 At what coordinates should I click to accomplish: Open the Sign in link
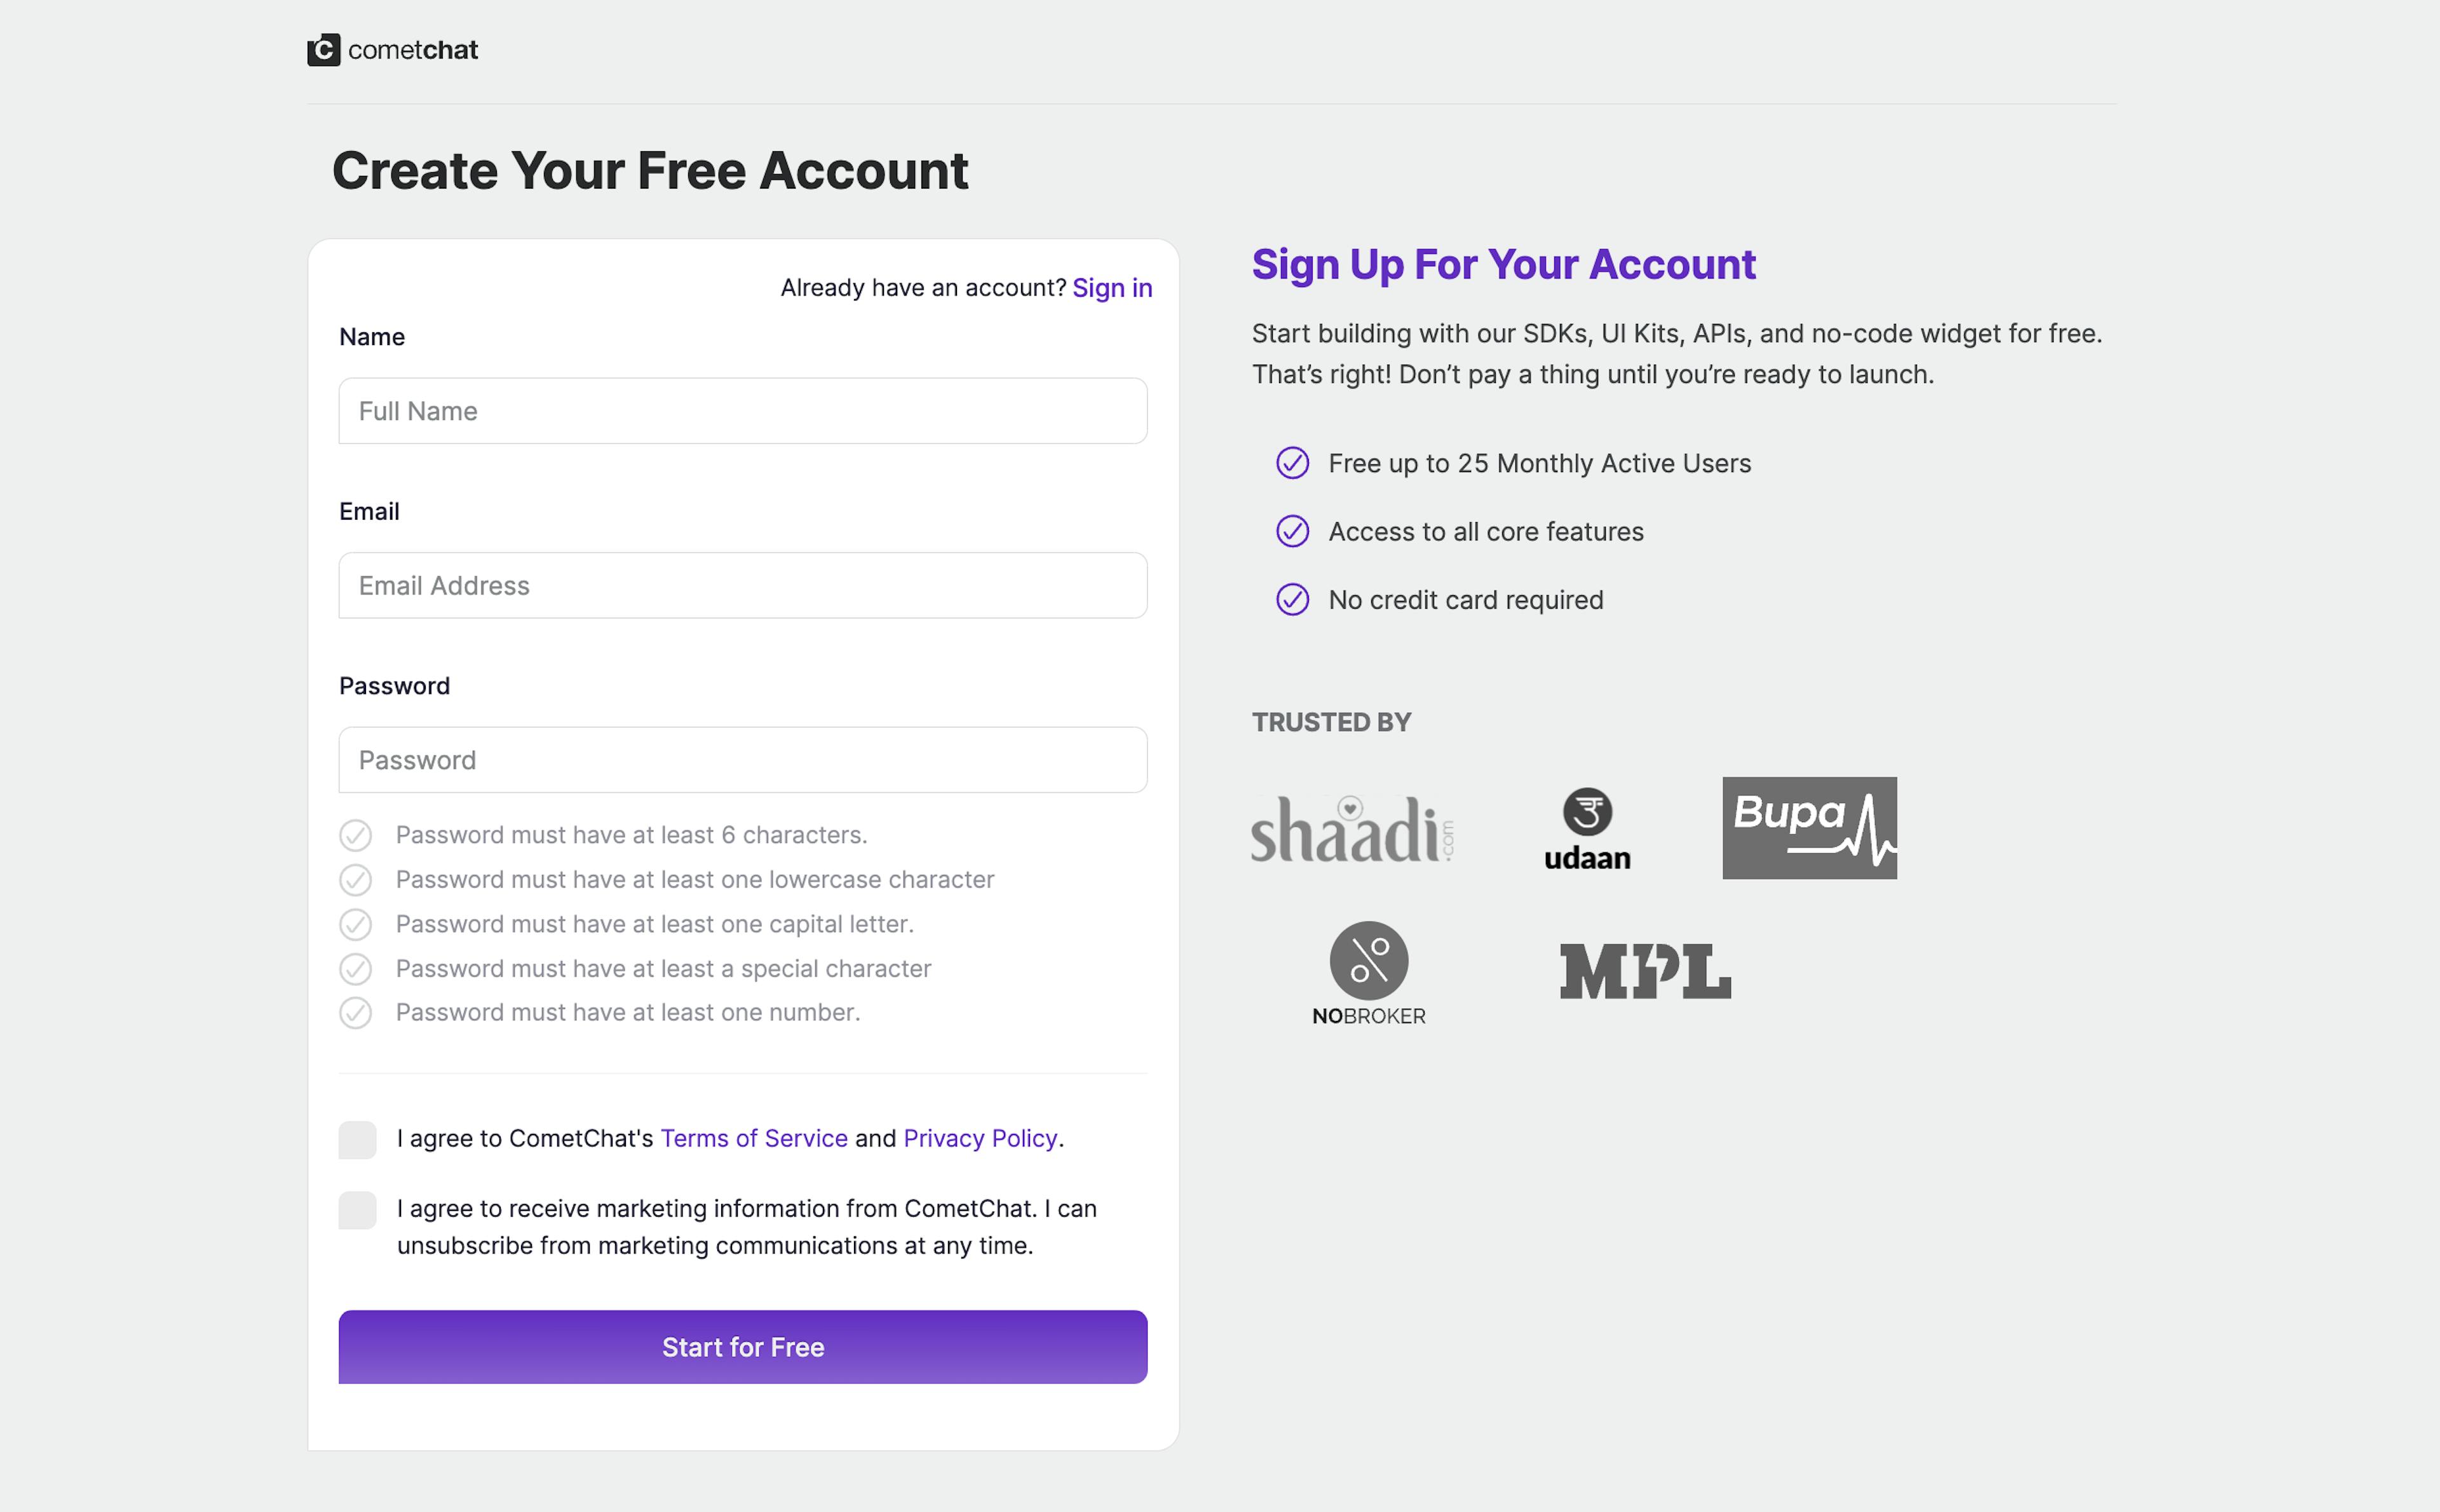[x=1112, y=288]
